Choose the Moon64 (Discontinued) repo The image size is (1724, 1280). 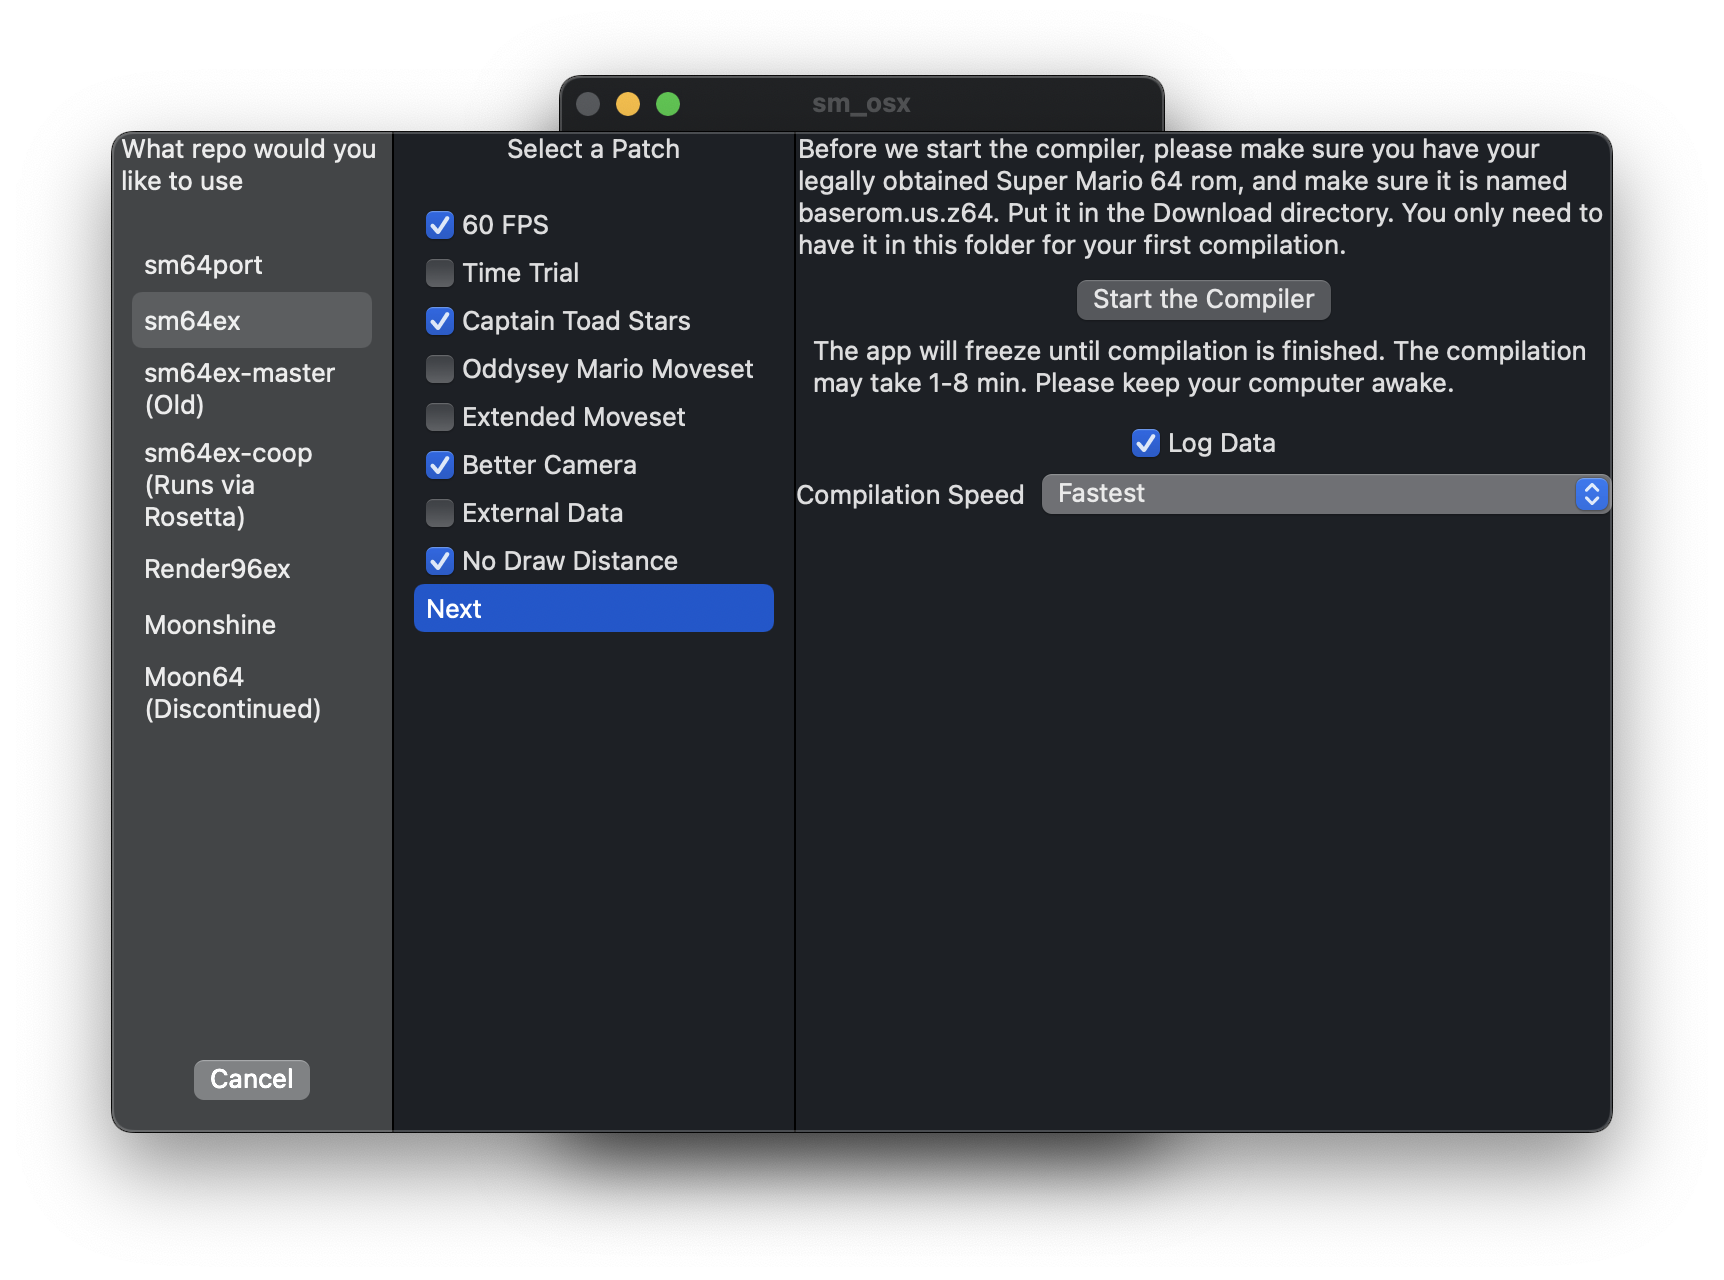(x=252, y=693)
